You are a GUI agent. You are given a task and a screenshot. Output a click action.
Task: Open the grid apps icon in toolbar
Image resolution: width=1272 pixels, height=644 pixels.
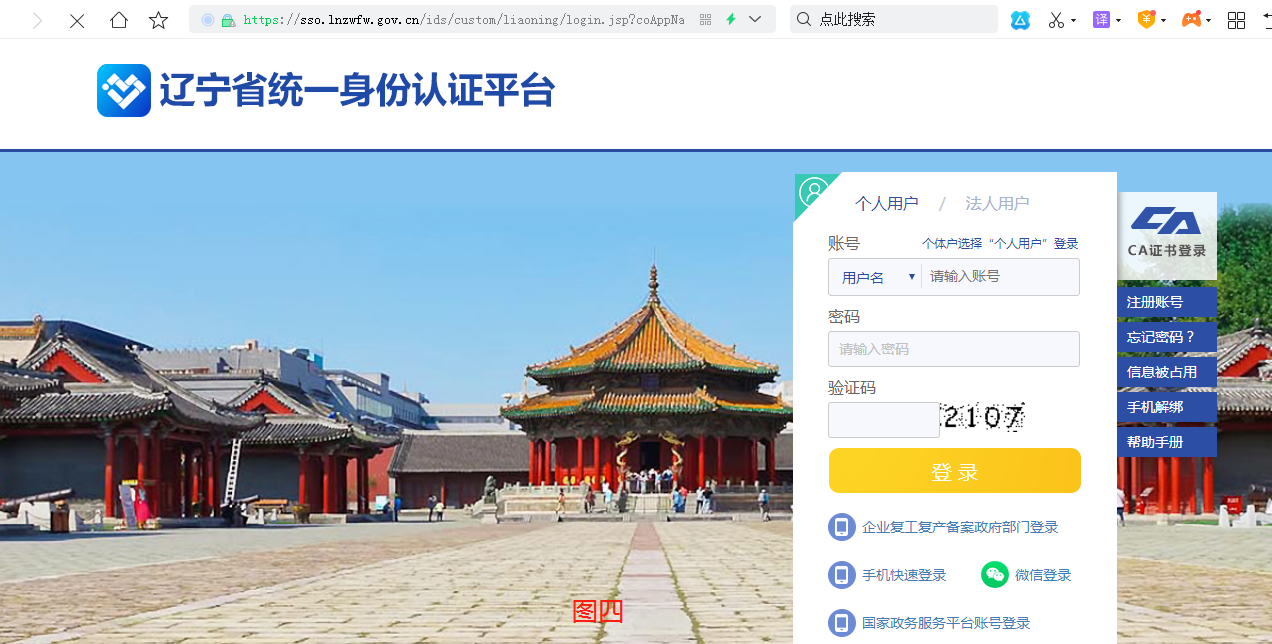1236,20
